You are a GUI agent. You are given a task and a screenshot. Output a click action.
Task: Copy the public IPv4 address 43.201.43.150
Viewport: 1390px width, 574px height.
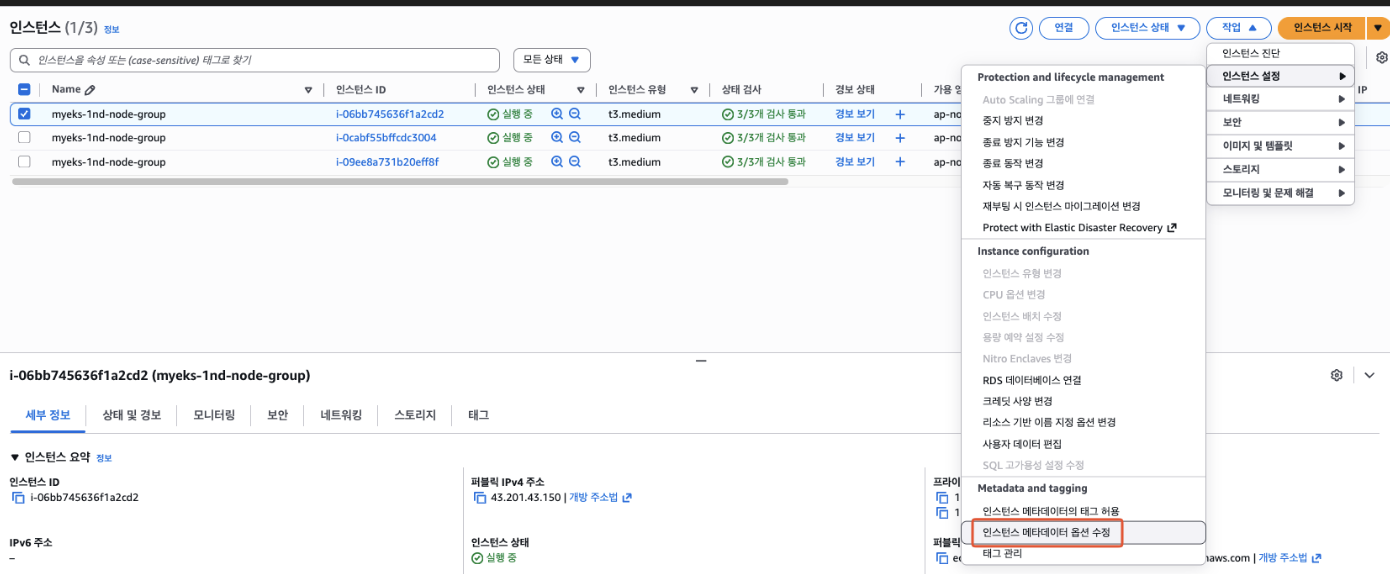480,497
